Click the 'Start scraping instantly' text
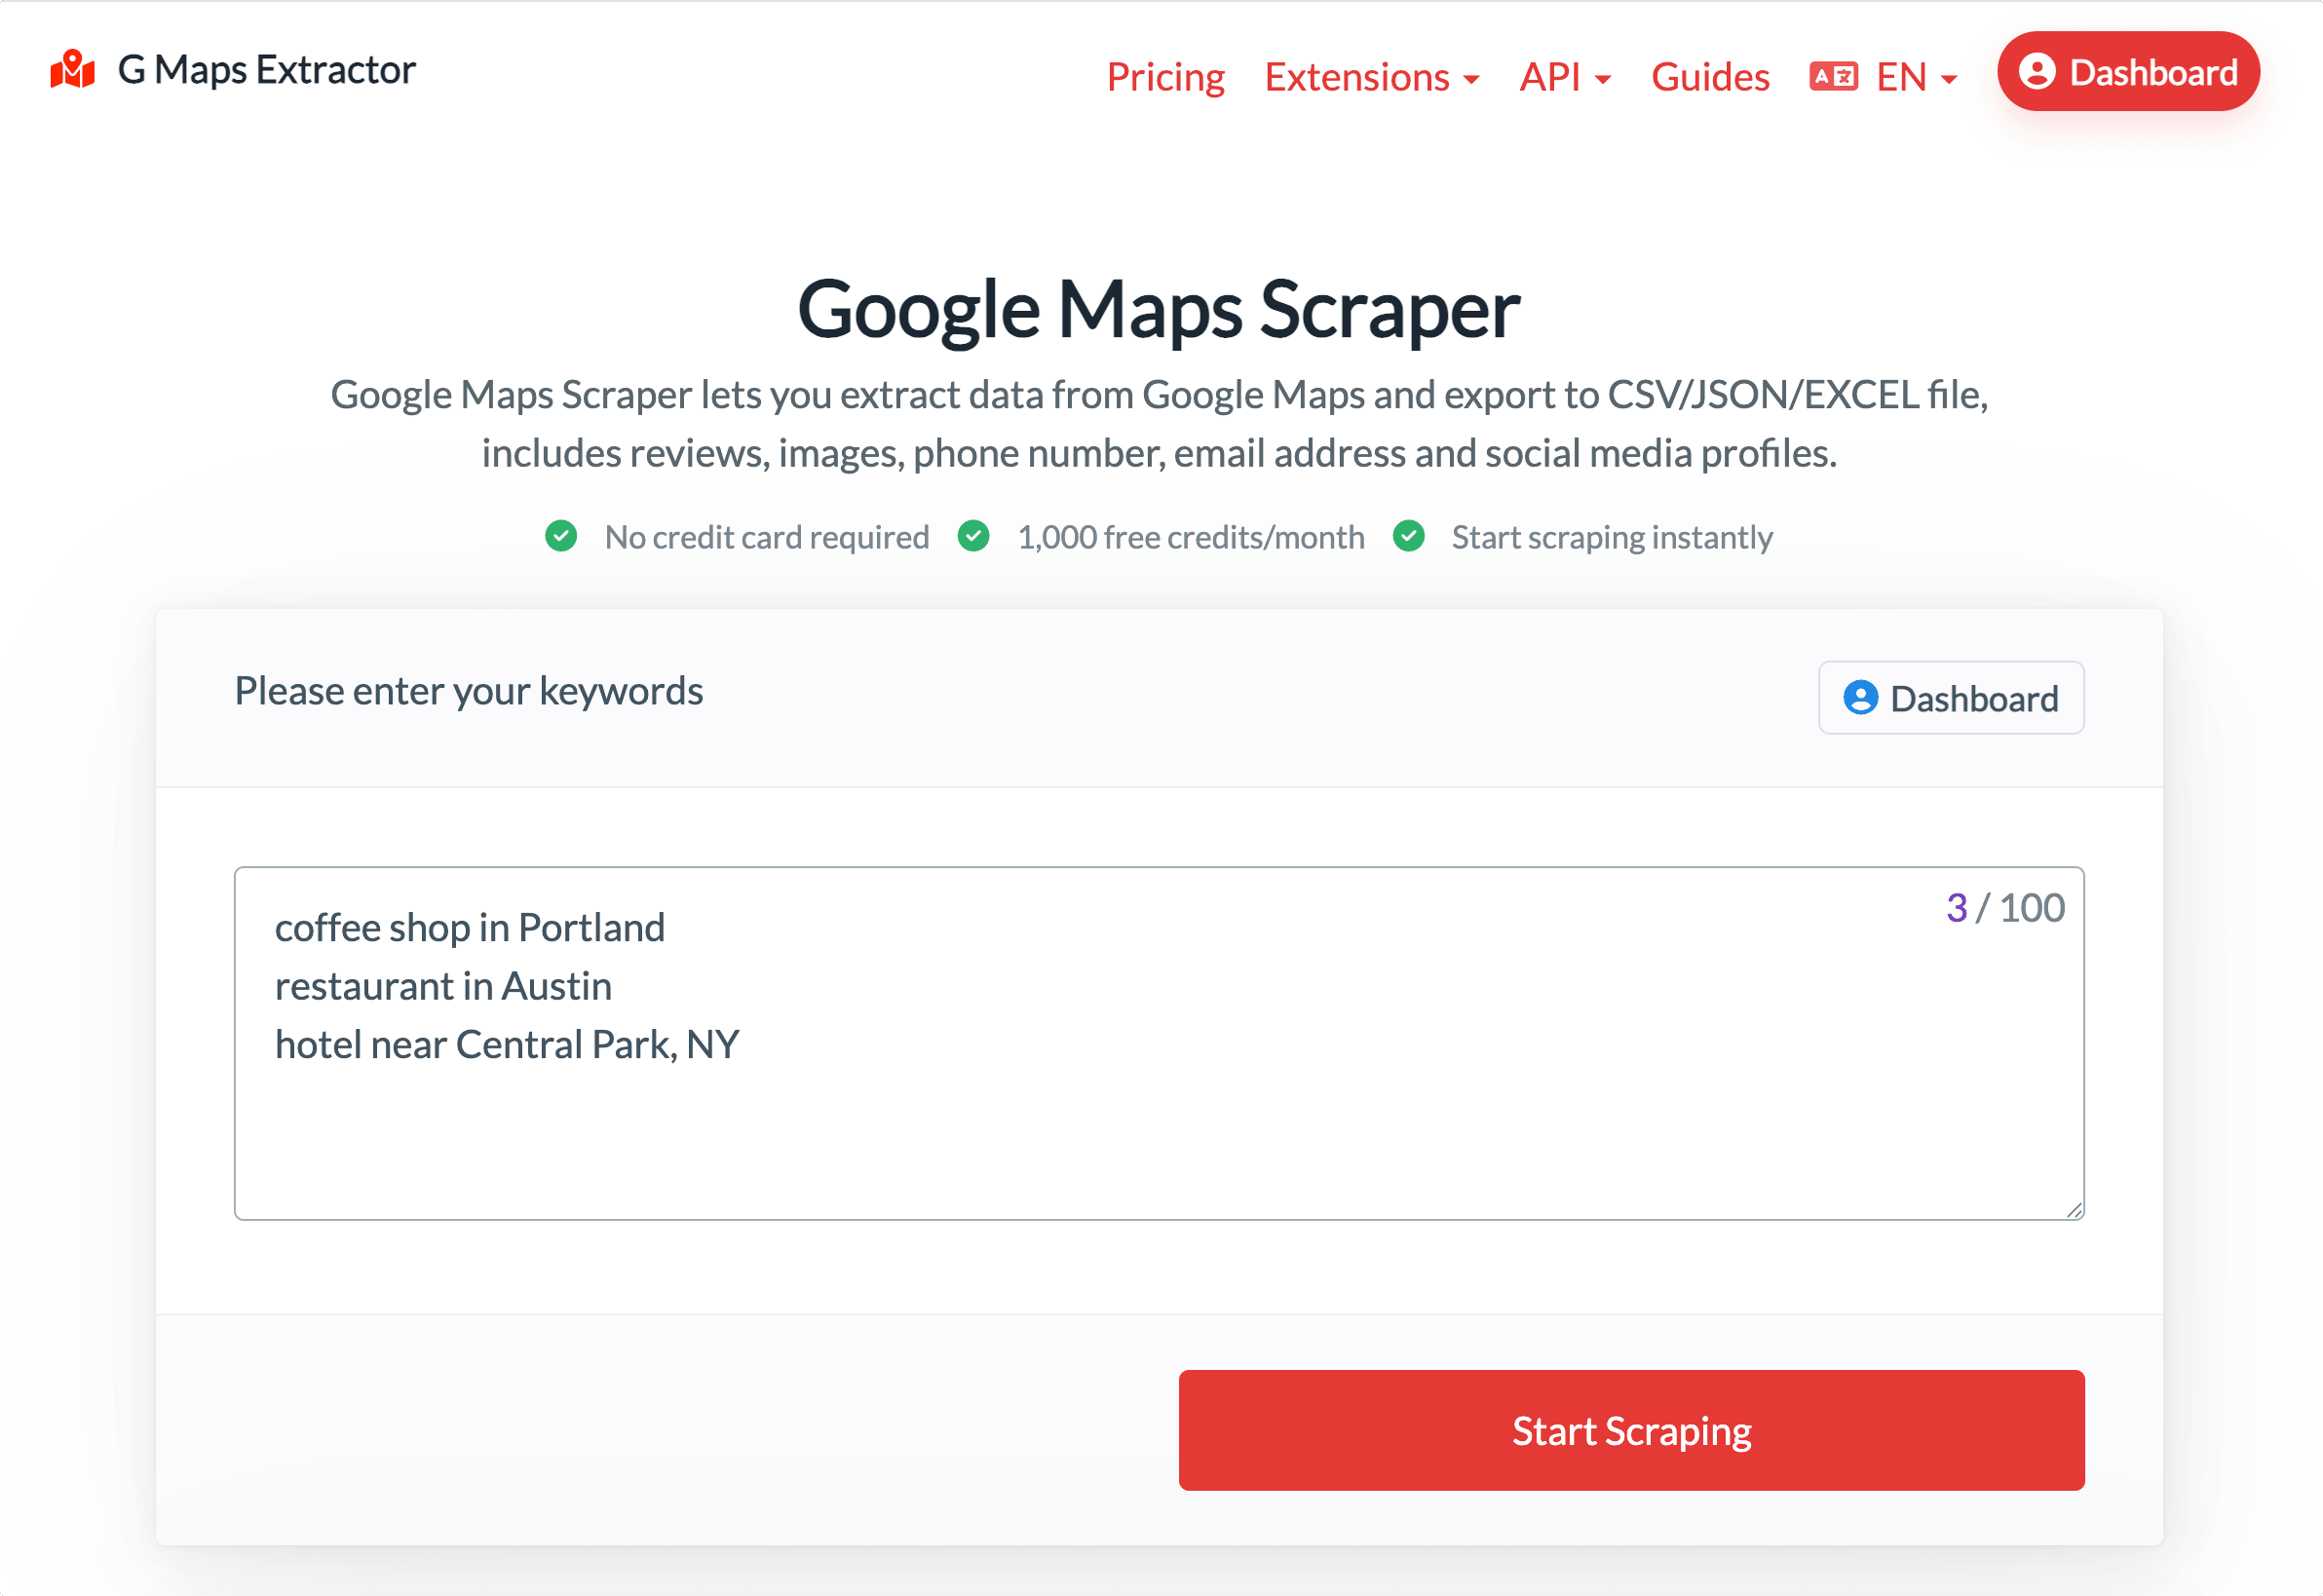This screenshot has height=1596, width=2323. (x=1612, y=537)
